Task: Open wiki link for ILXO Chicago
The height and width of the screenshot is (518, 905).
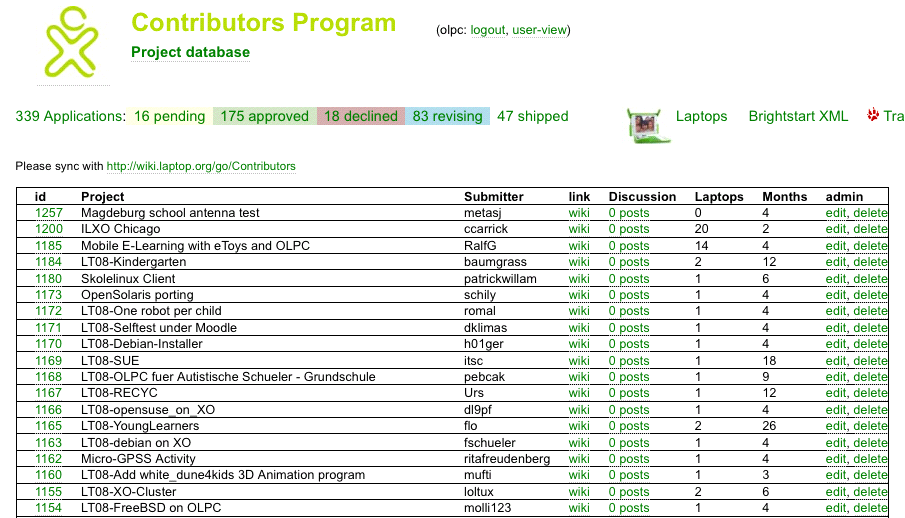Action: [579, 229]
